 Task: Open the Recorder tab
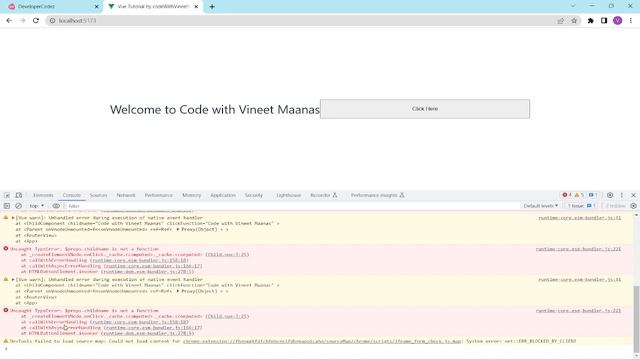(324, 196)
